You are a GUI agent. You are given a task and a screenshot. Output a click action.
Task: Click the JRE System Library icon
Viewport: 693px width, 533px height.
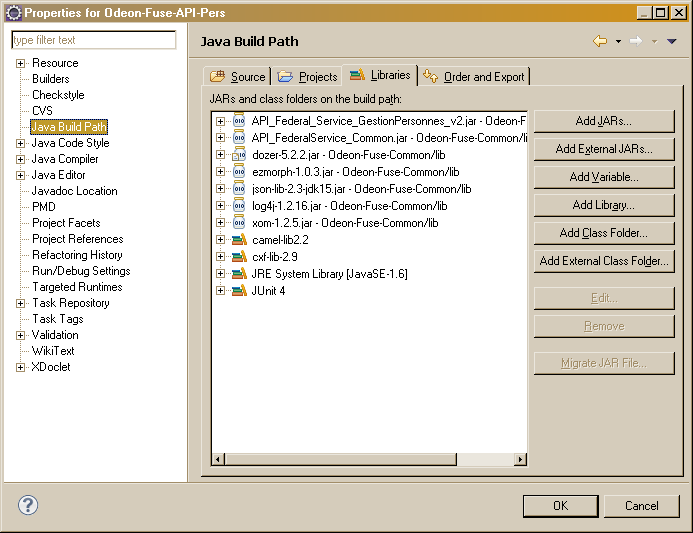[238, 274]
